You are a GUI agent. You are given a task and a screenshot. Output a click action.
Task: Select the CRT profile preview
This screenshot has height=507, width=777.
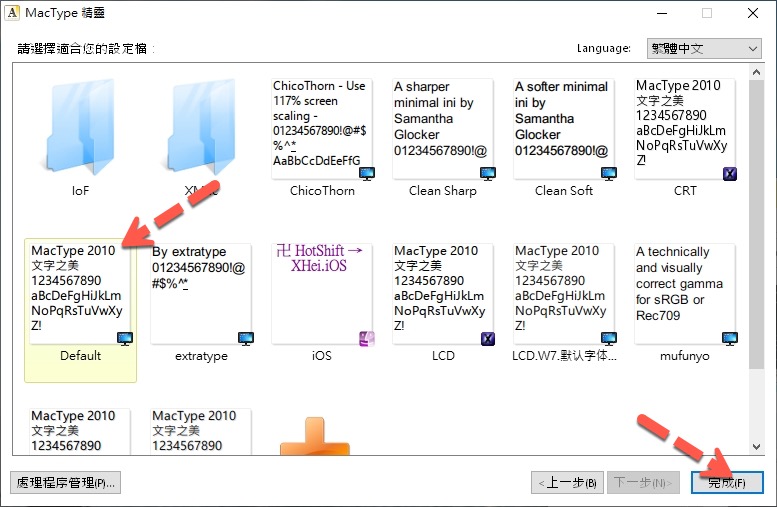click(x=685, y=128)
